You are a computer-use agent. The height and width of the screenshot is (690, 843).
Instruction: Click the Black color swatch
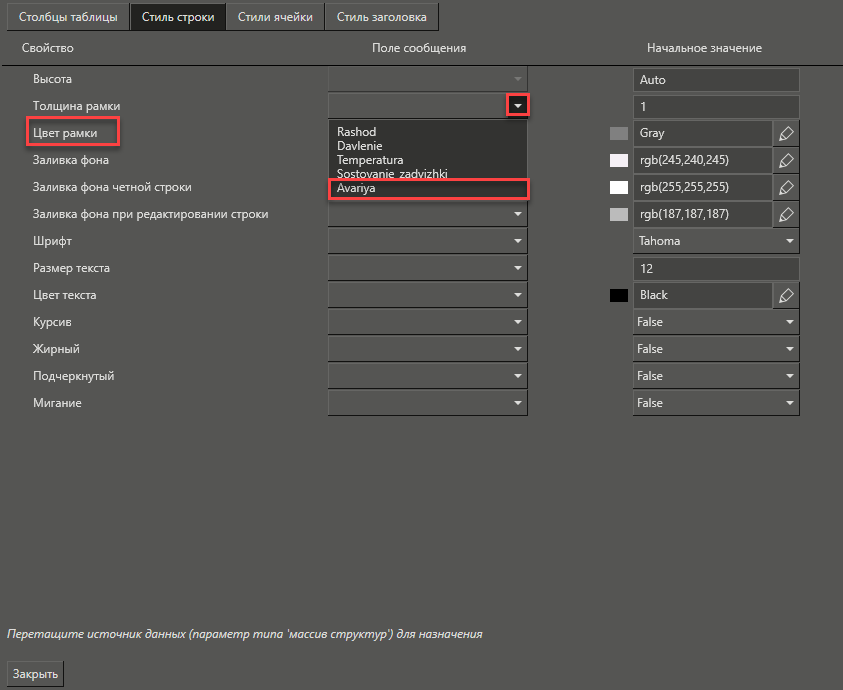[x=618, y=295]
